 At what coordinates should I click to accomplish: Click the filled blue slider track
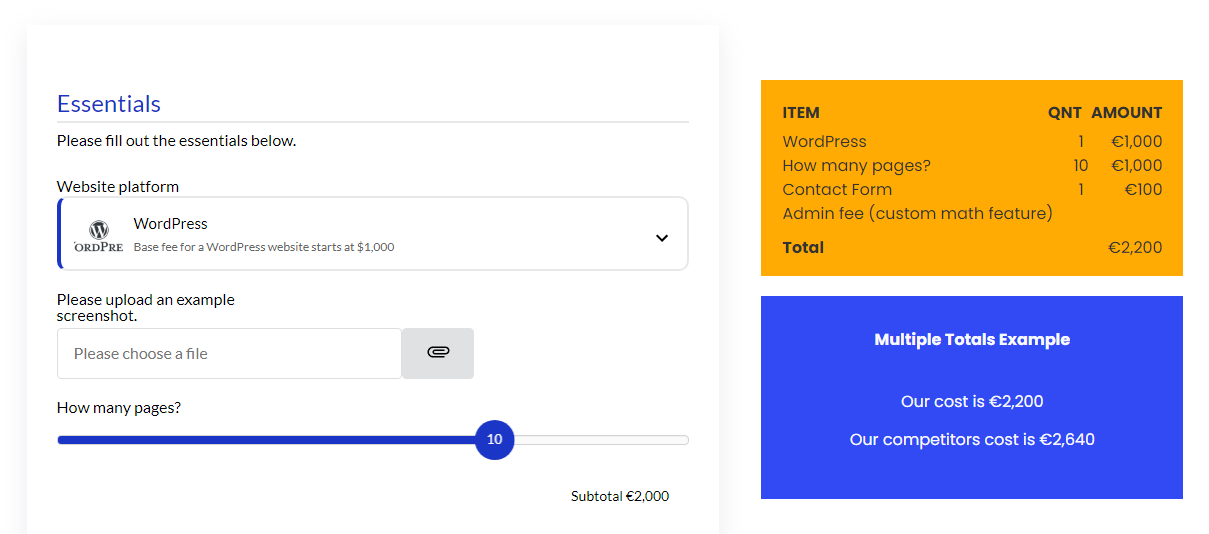[x=266, y=440]
